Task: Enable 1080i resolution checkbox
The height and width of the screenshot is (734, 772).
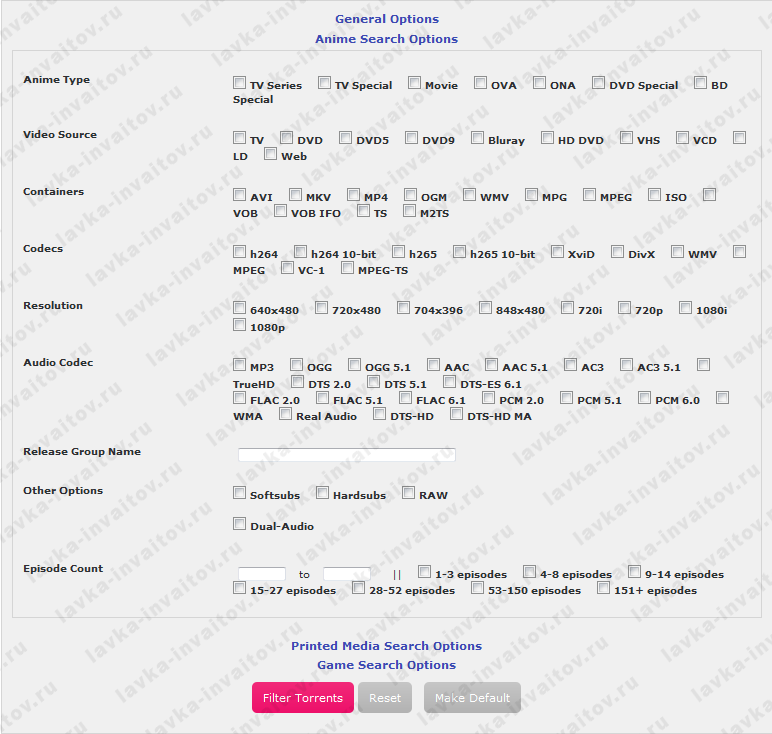Action: click(685, 308)
